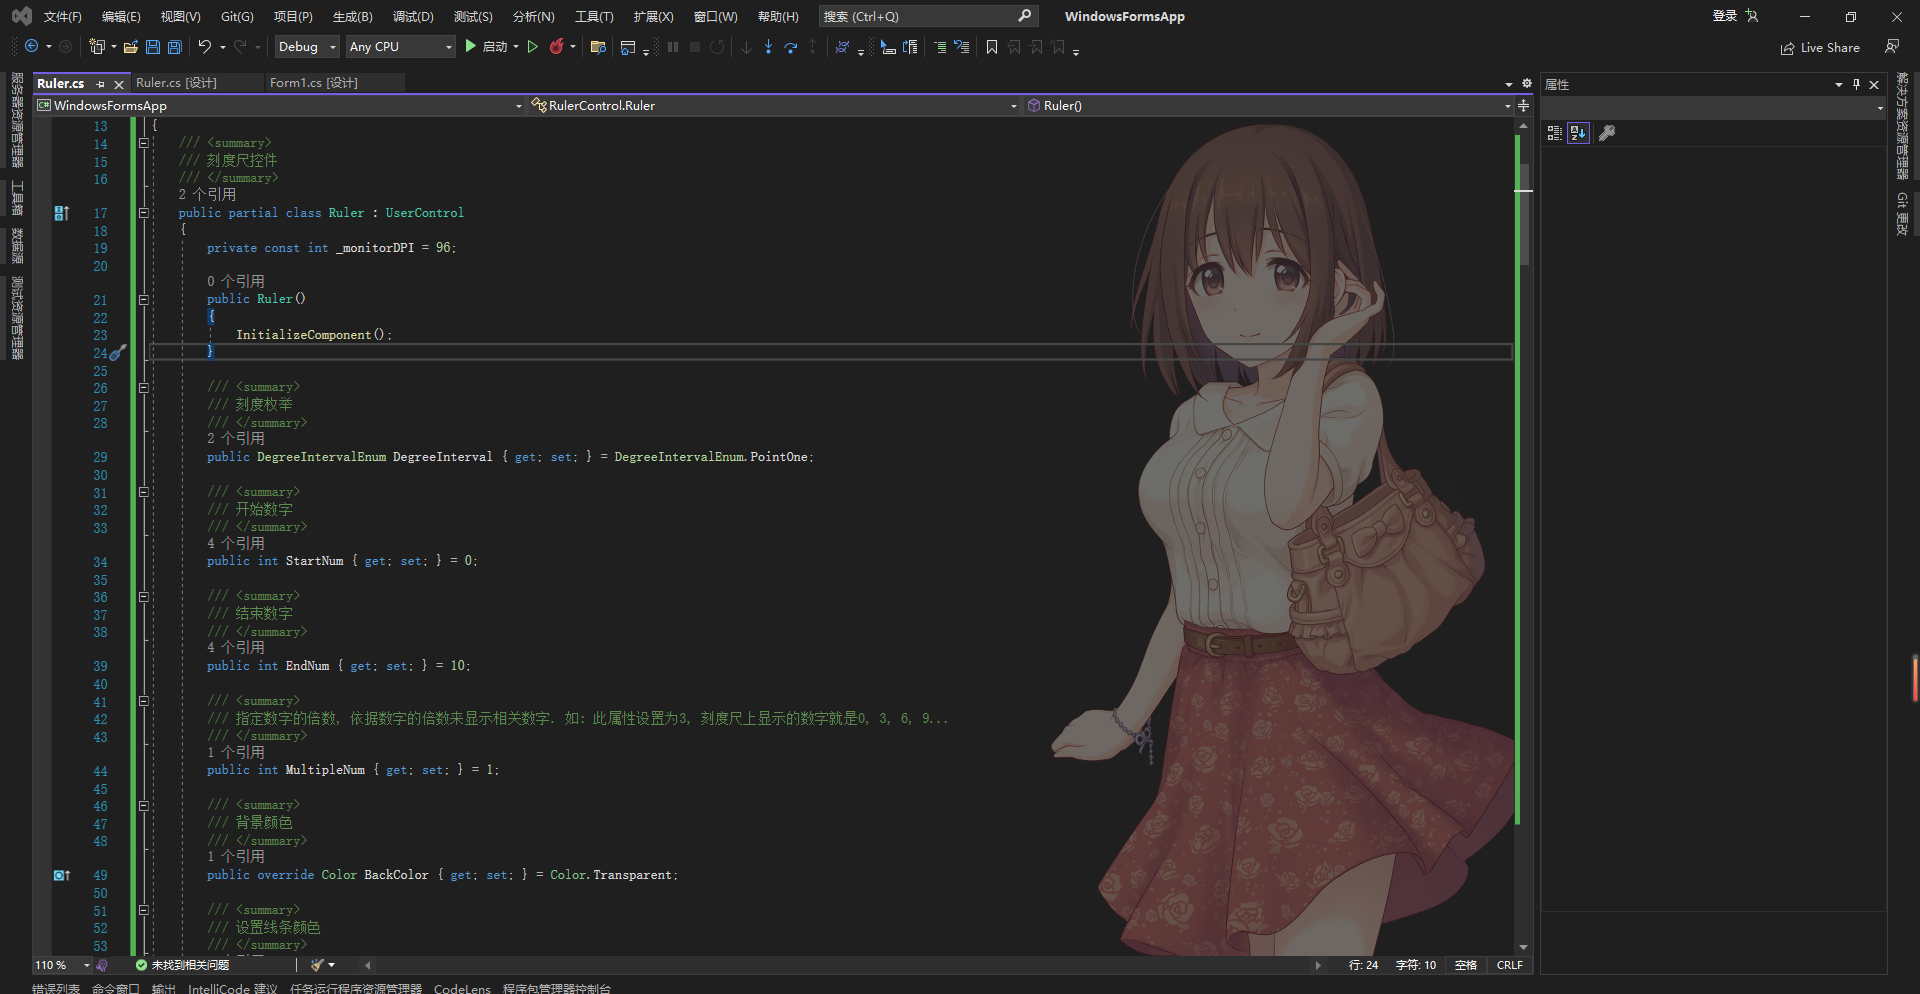Open the WindowsFormsApp project scope dropdown

[x=279, y=105]
